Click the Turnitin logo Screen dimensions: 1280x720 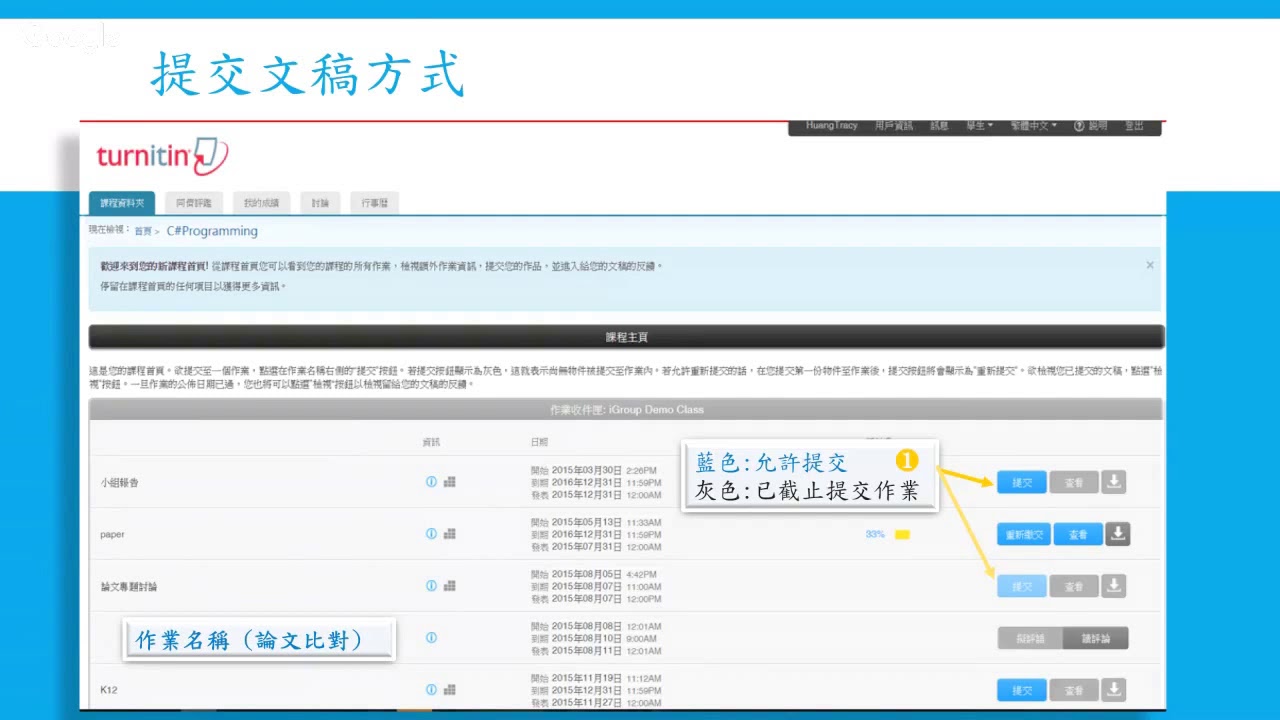tap(163, 157)
